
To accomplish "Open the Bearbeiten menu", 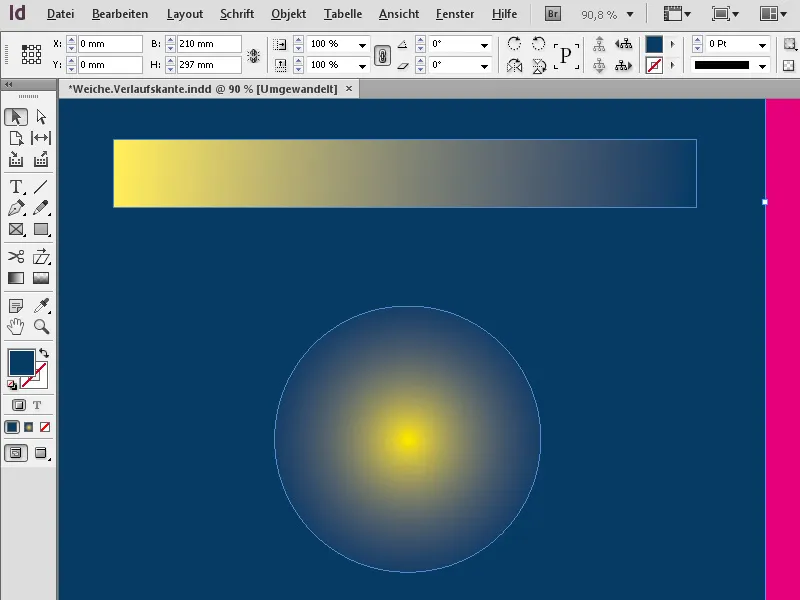I will click(x=120, y=14).
